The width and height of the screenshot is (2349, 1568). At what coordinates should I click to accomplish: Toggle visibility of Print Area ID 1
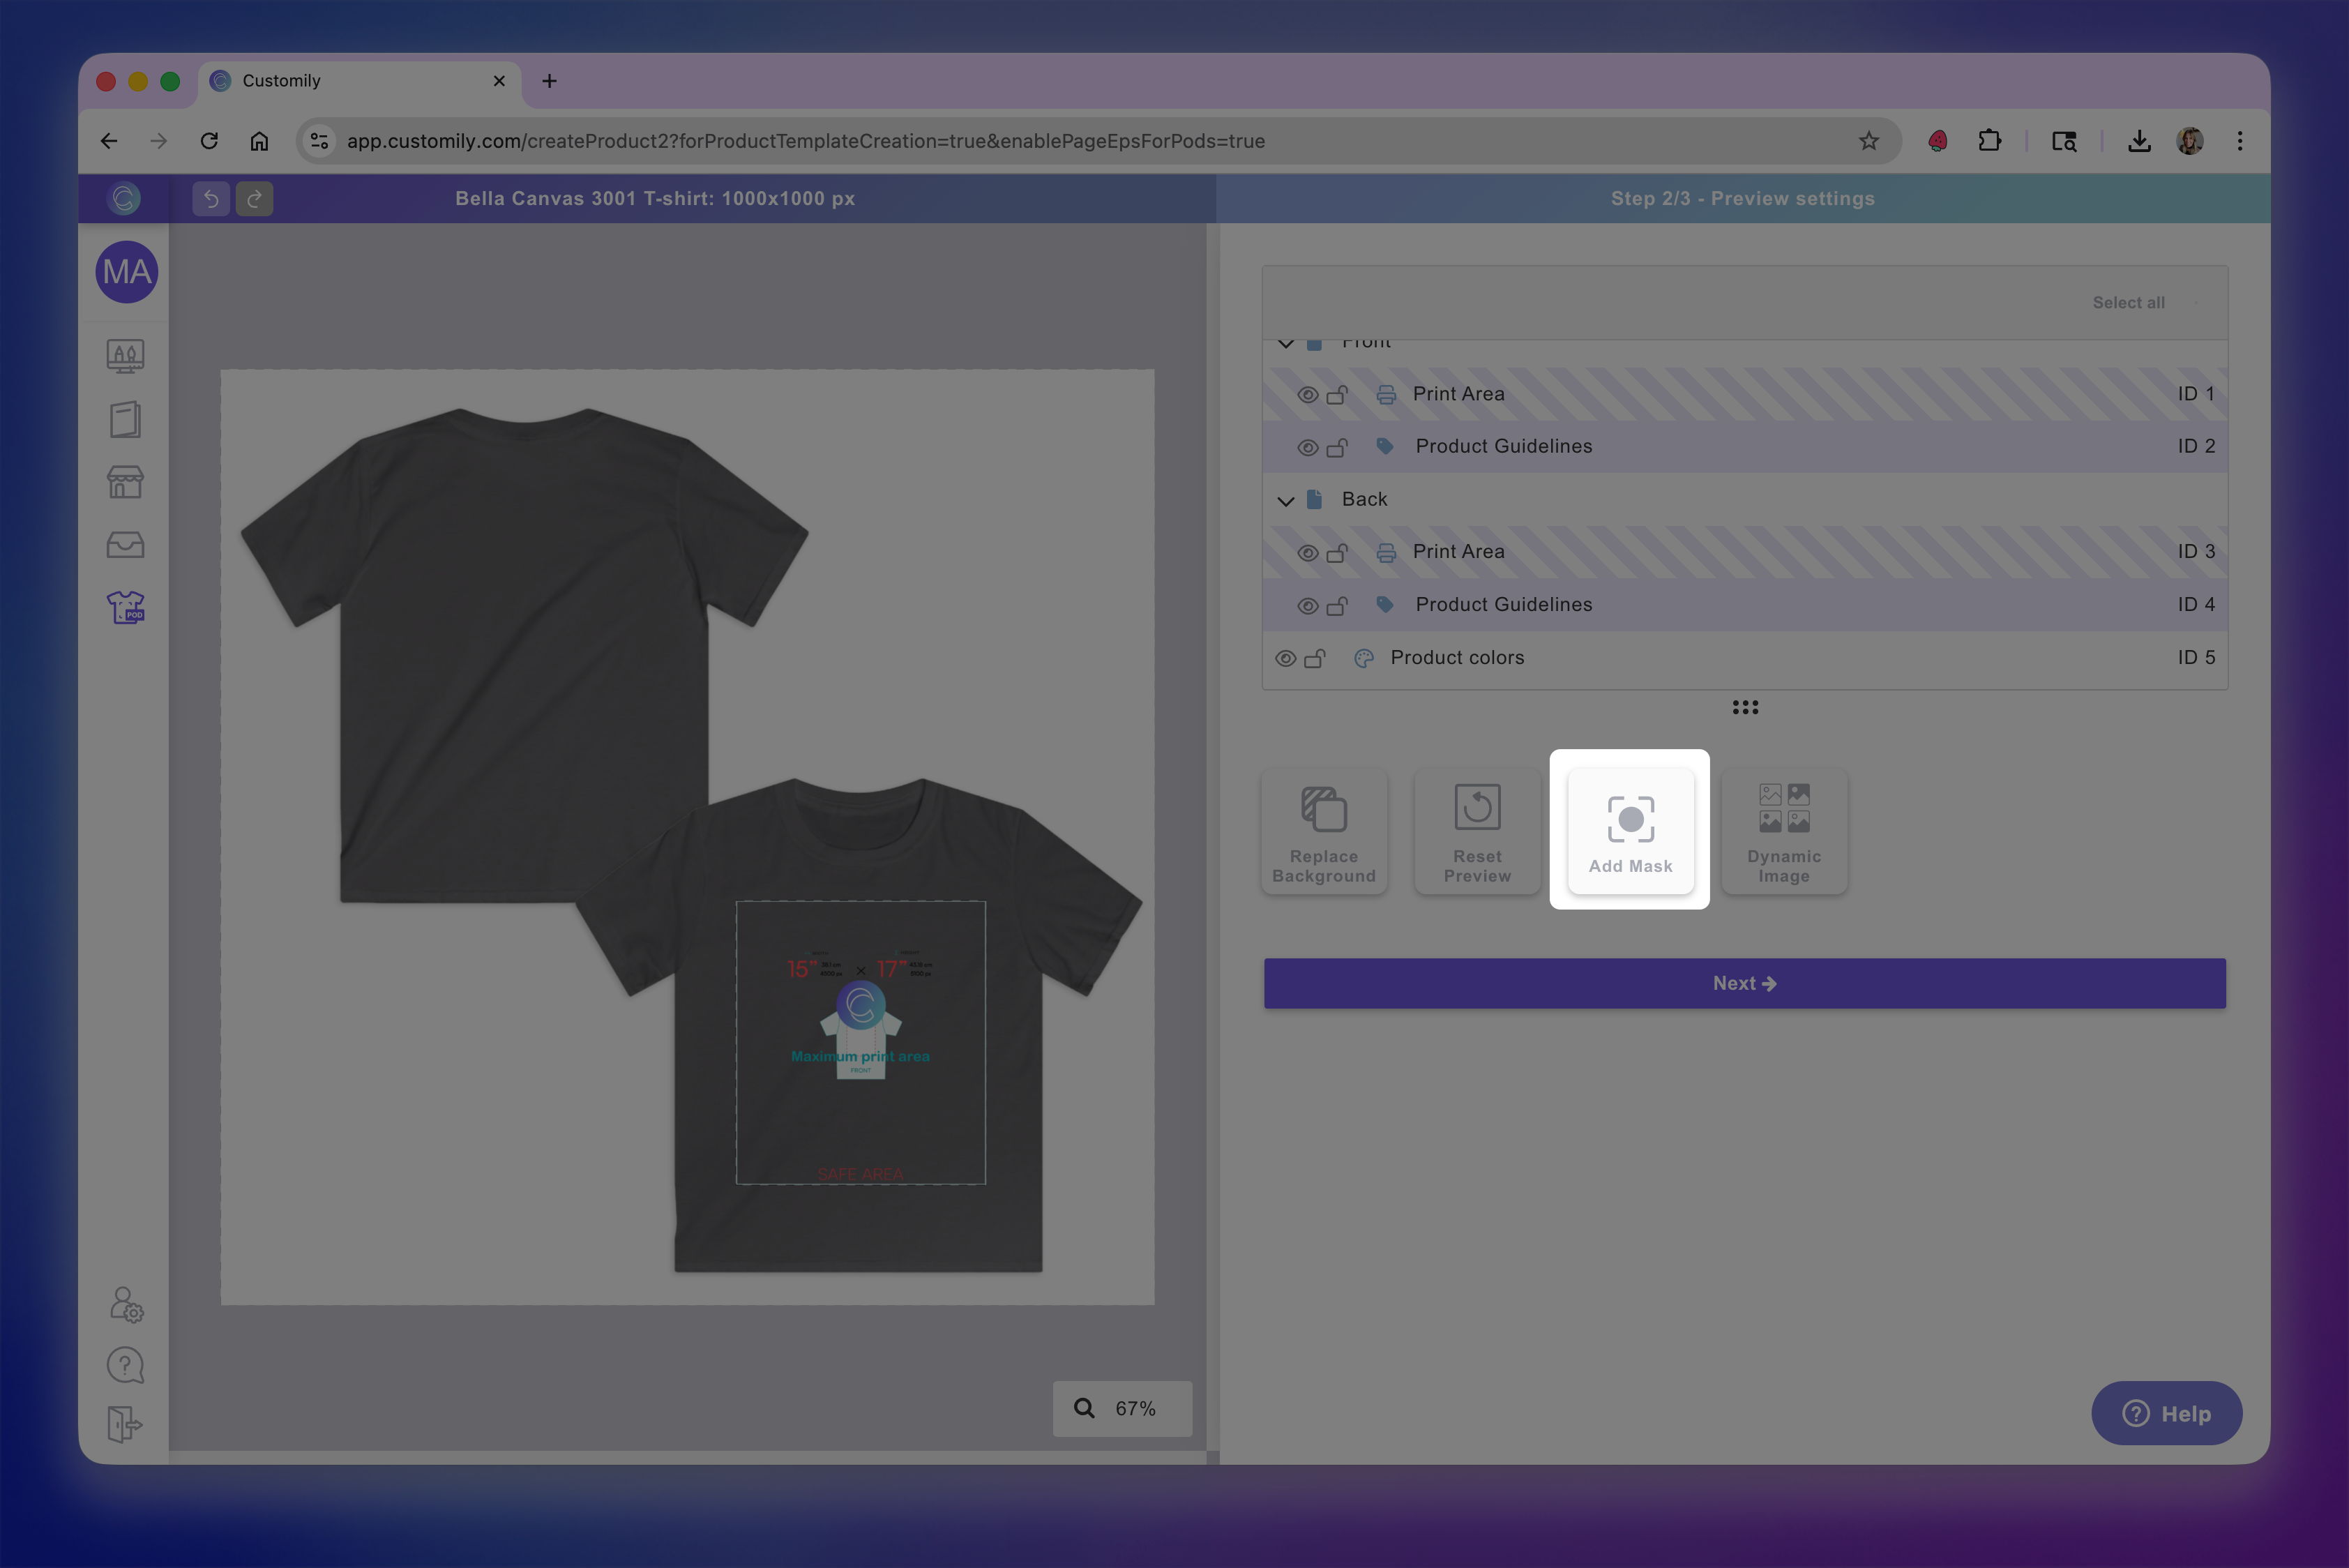click(x=1307, y=395)
